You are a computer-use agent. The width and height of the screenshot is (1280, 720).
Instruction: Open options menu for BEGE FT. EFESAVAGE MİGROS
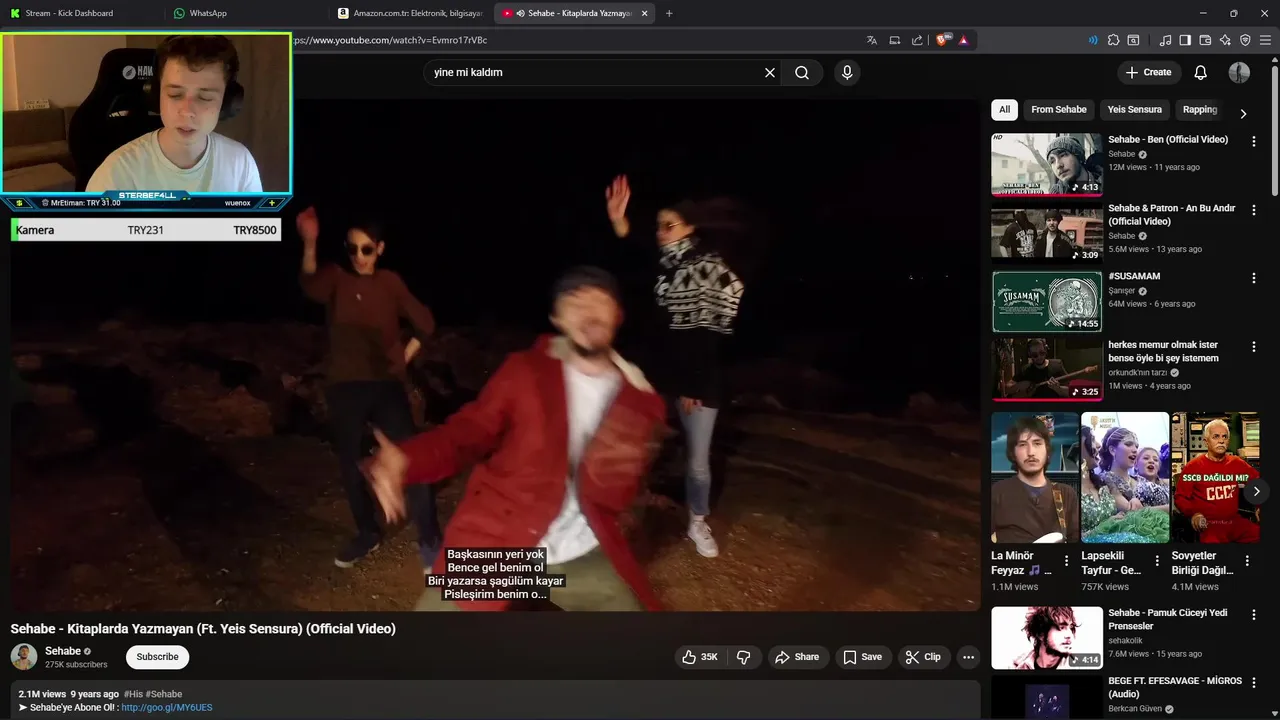(x=1253, y=682)
